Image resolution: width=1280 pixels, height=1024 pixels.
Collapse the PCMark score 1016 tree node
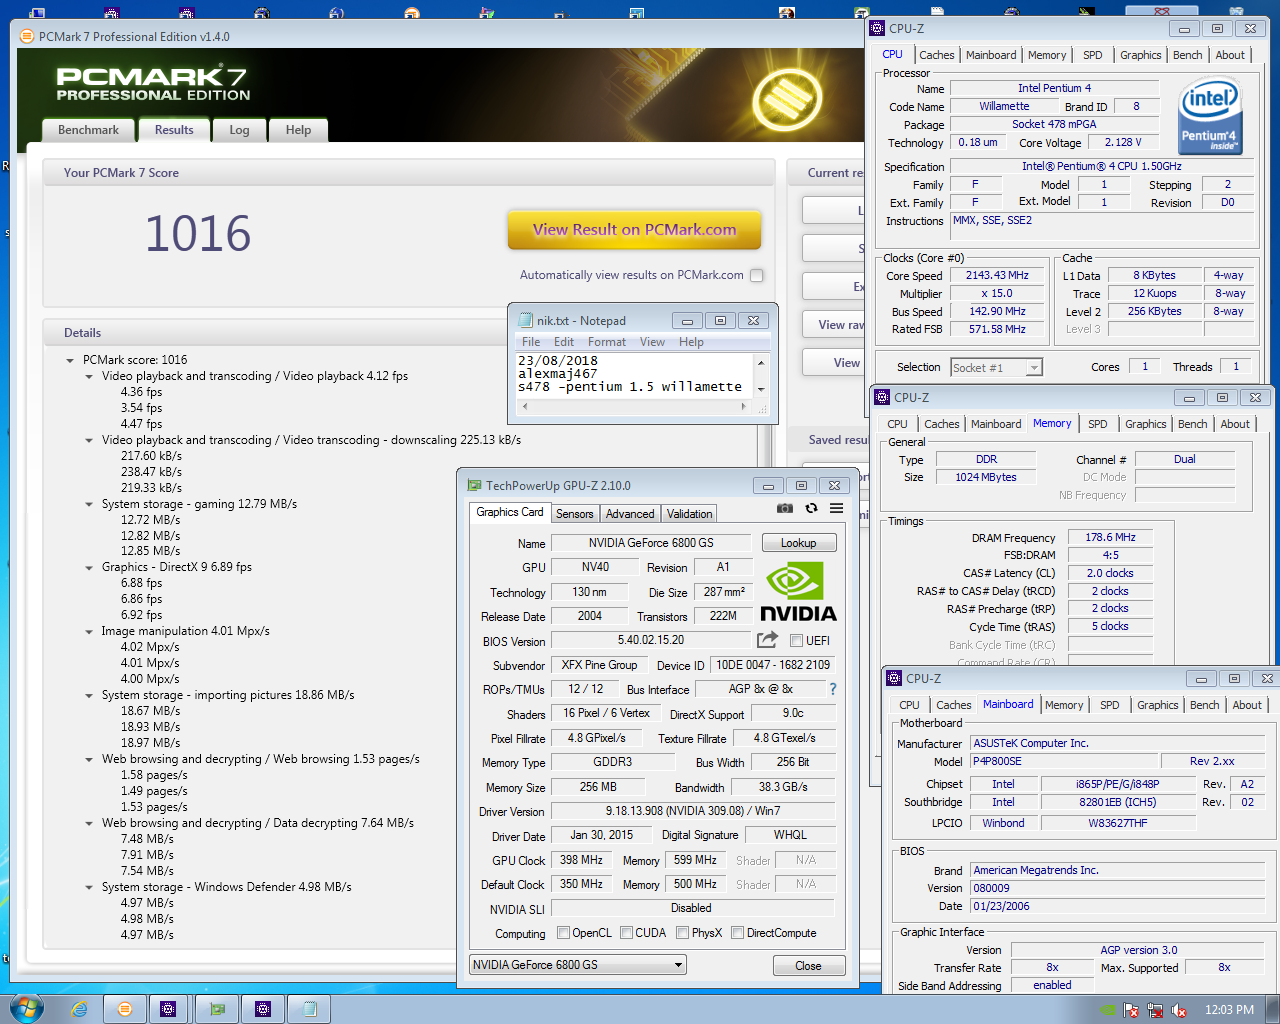[70, 360]
